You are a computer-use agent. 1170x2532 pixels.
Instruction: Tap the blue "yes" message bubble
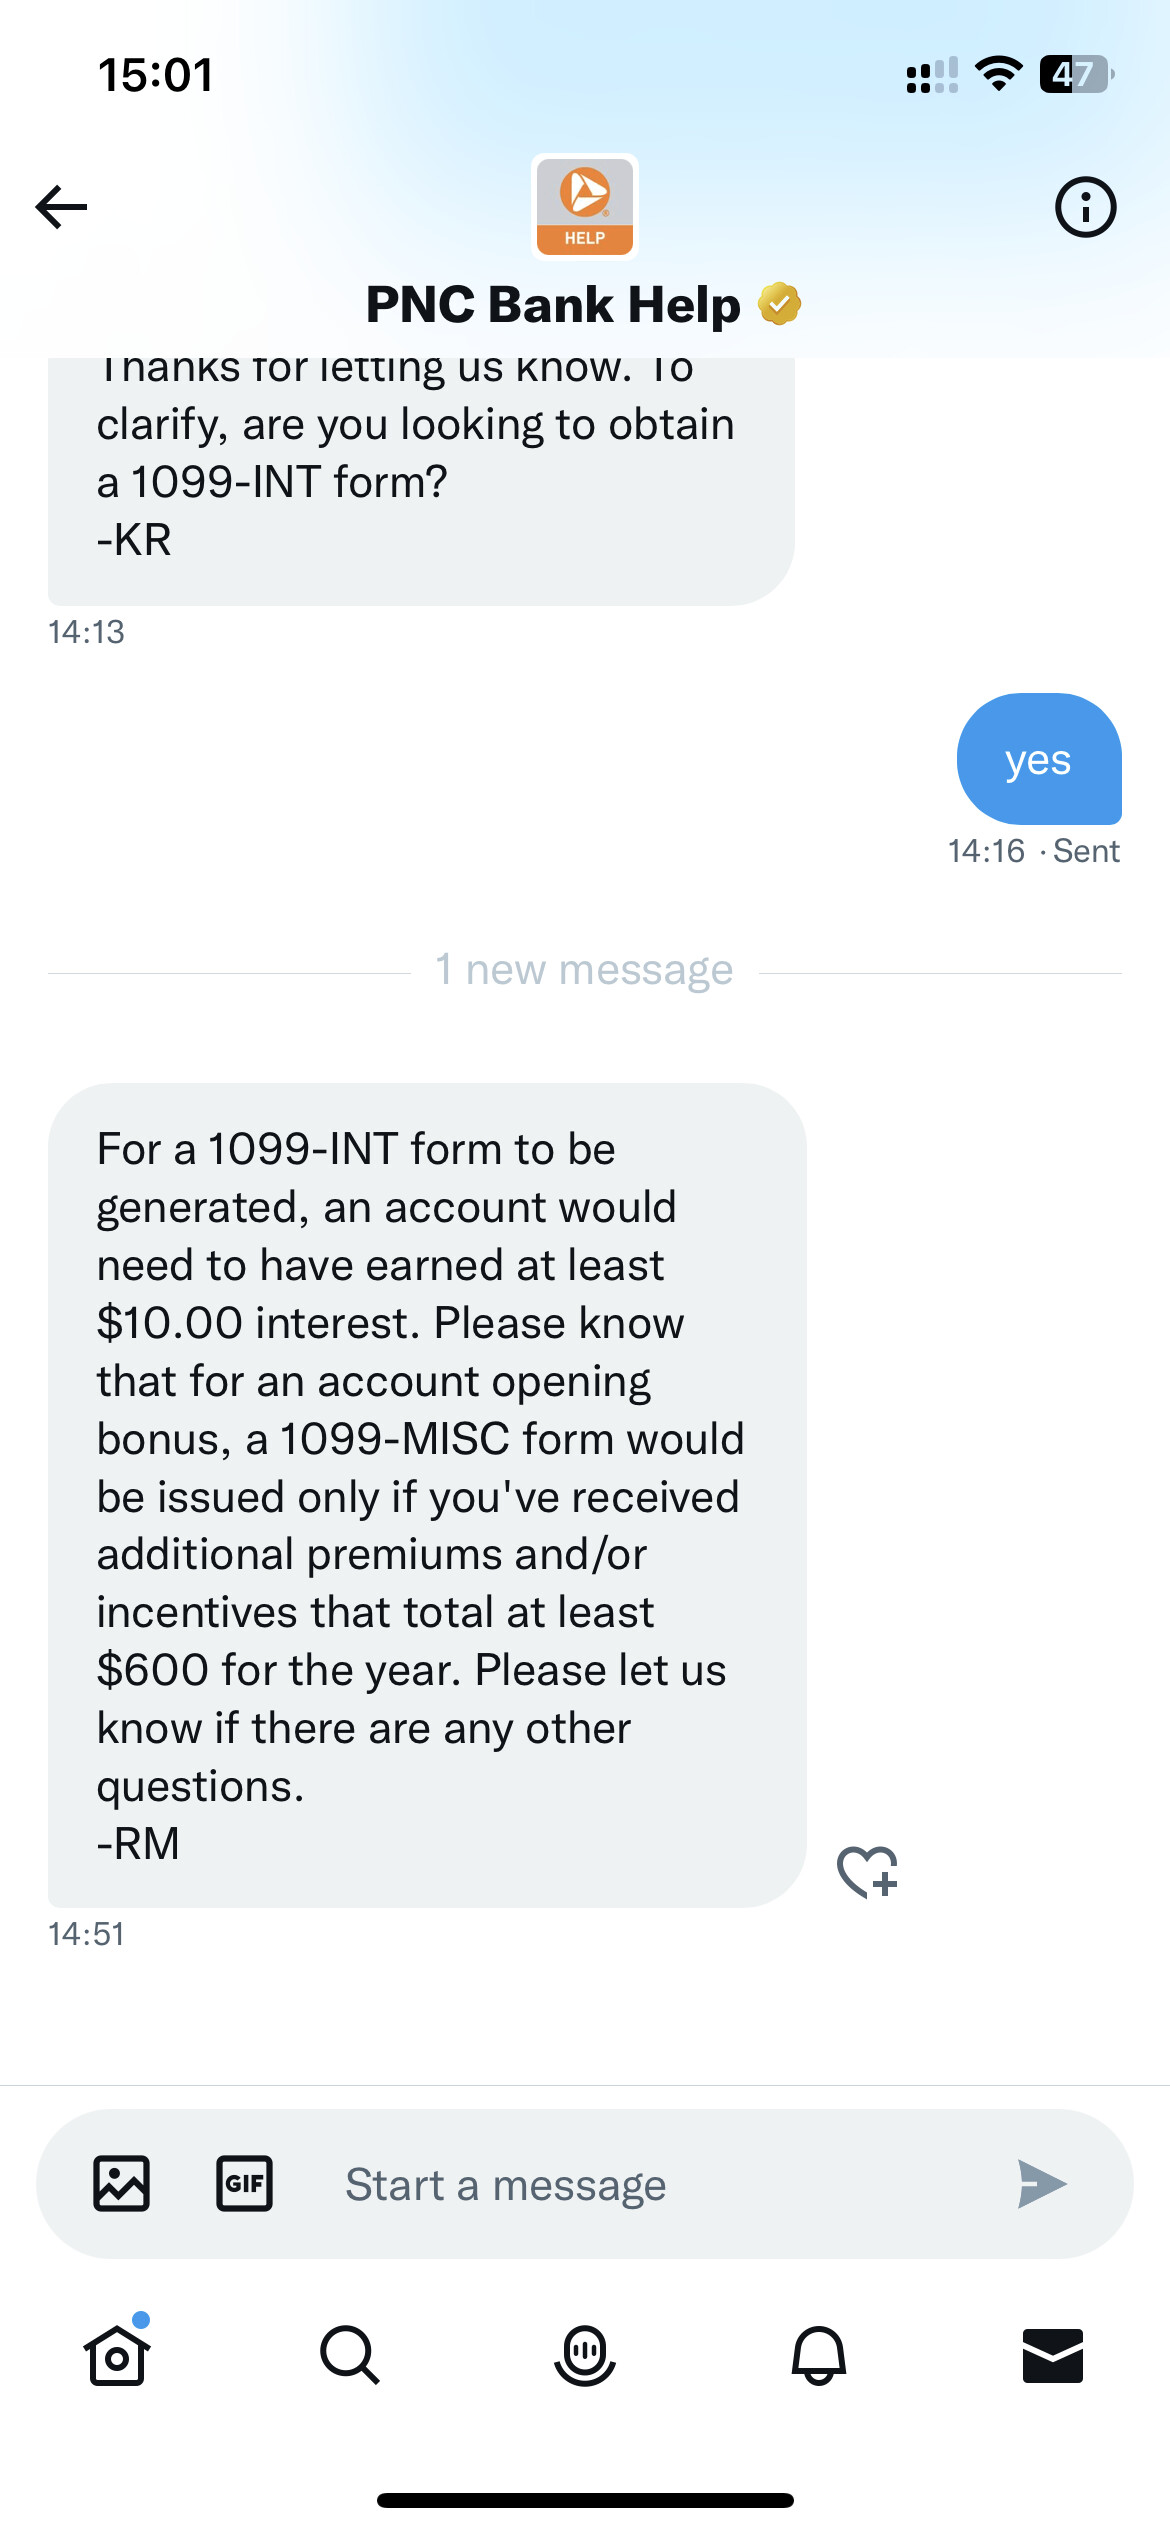tap(1039, 760)
